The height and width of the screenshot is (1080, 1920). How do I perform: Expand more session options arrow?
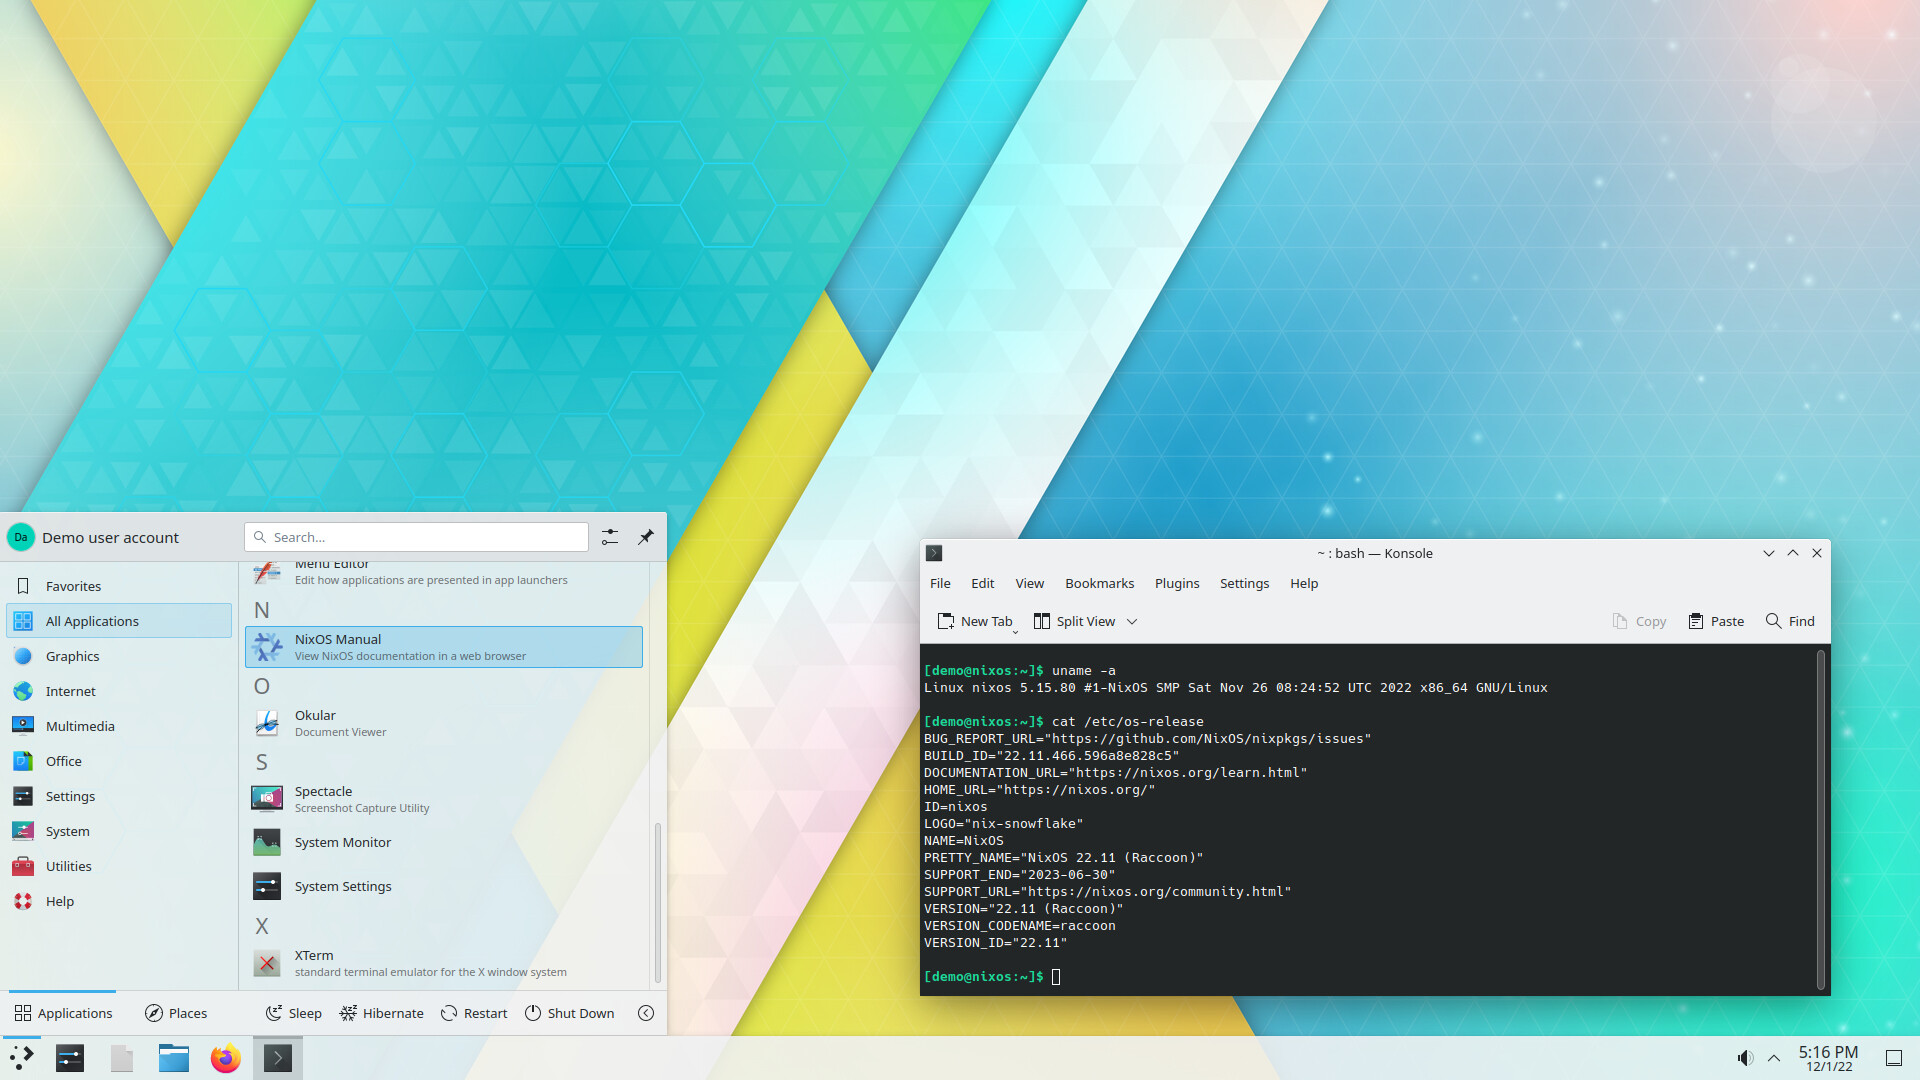tap(646, 1013)
